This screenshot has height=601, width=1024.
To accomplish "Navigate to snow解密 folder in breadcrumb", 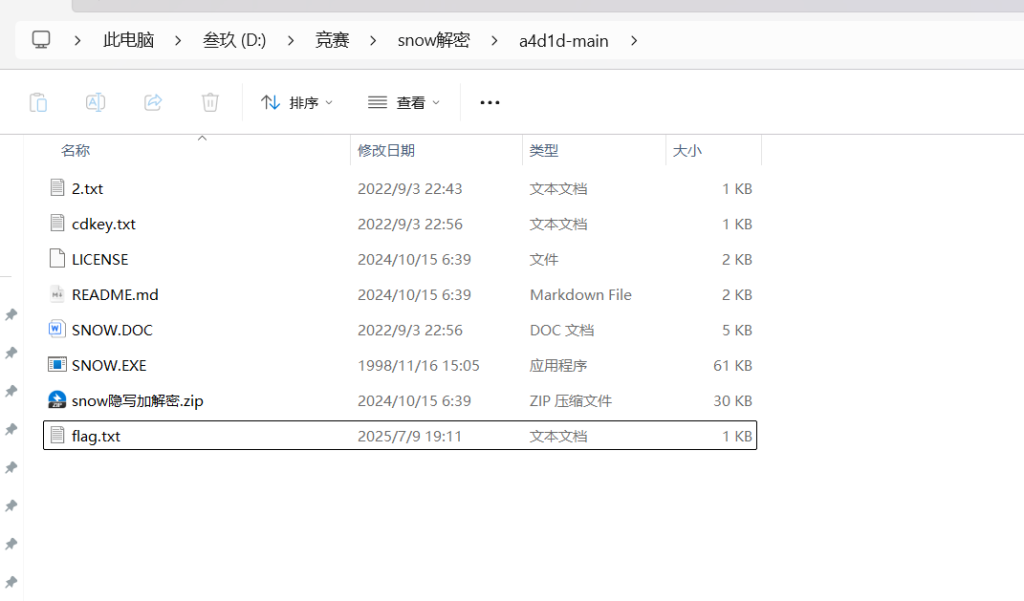I will tap(433, 41).
